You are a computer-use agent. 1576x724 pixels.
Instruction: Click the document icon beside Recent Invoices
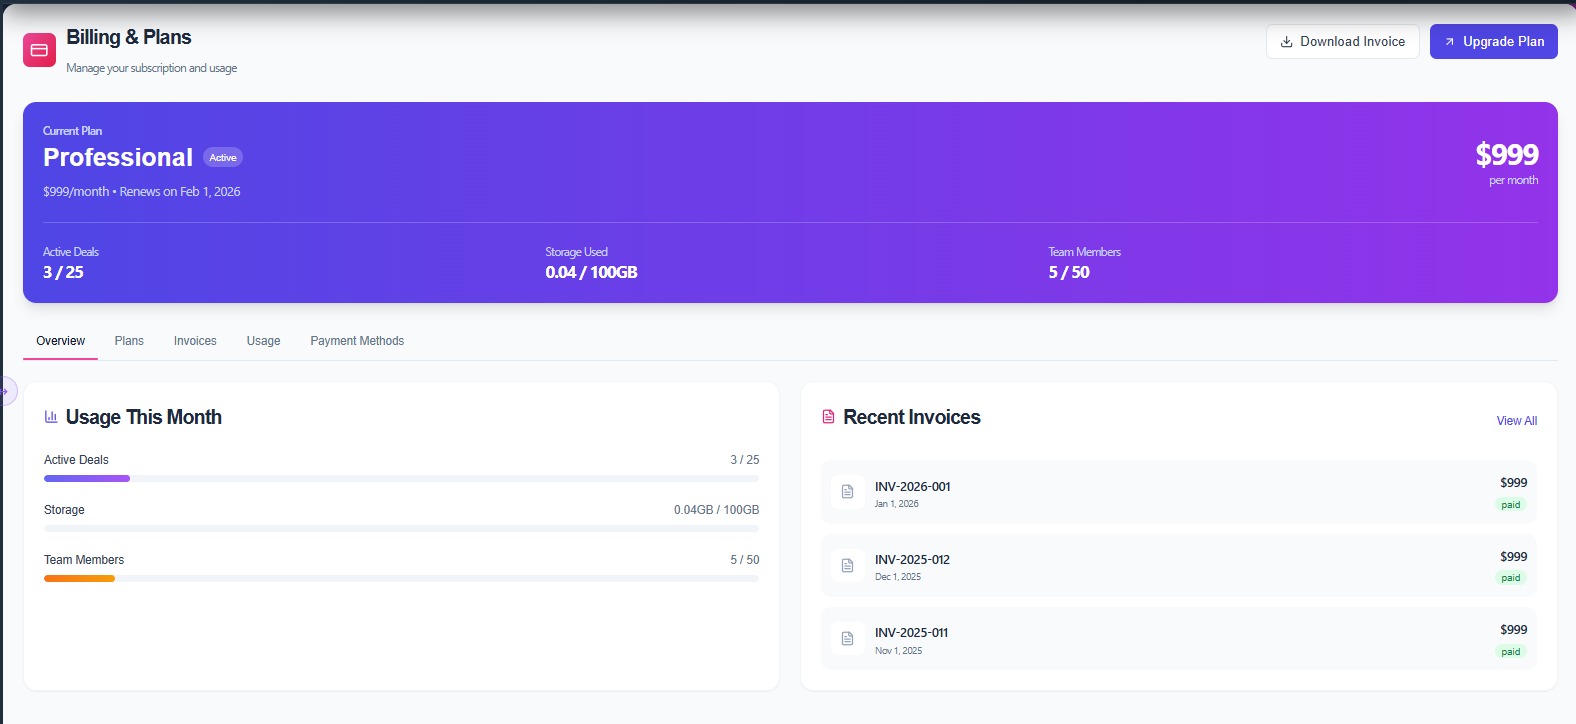click(828, 417)
